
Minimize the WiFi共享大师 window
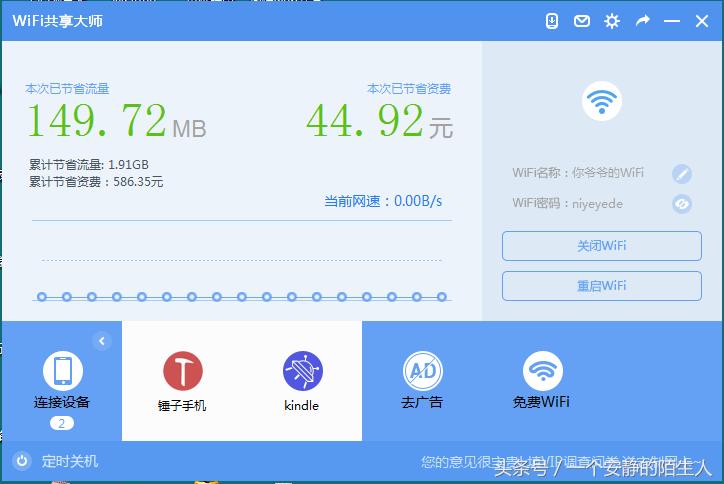tap(672, 21)
